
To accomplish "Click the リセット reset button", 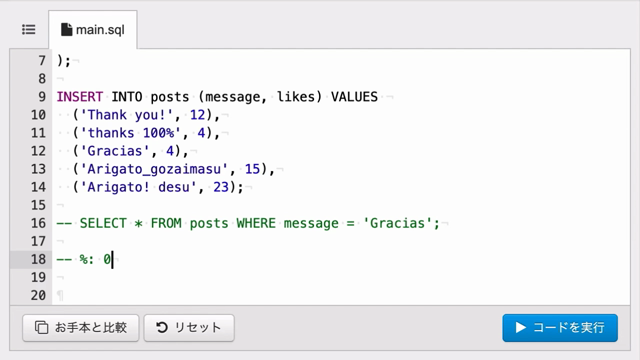I will point(189,328).
